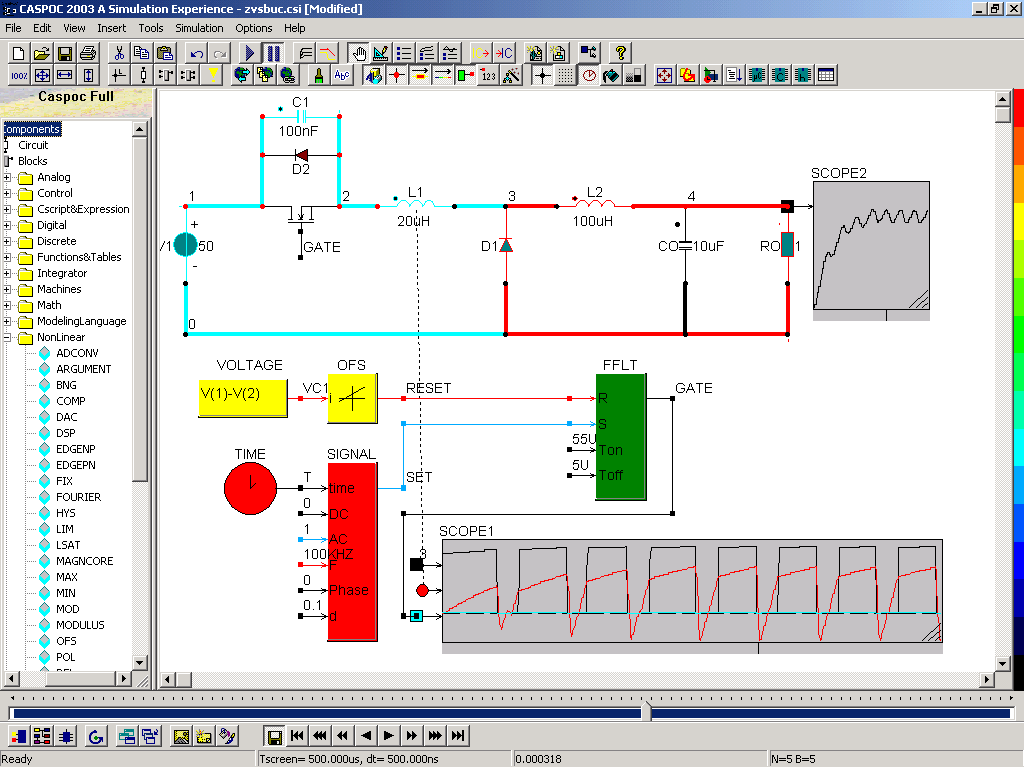Expand the Digital folder
Screen dimensions: 1024x768
7,225
